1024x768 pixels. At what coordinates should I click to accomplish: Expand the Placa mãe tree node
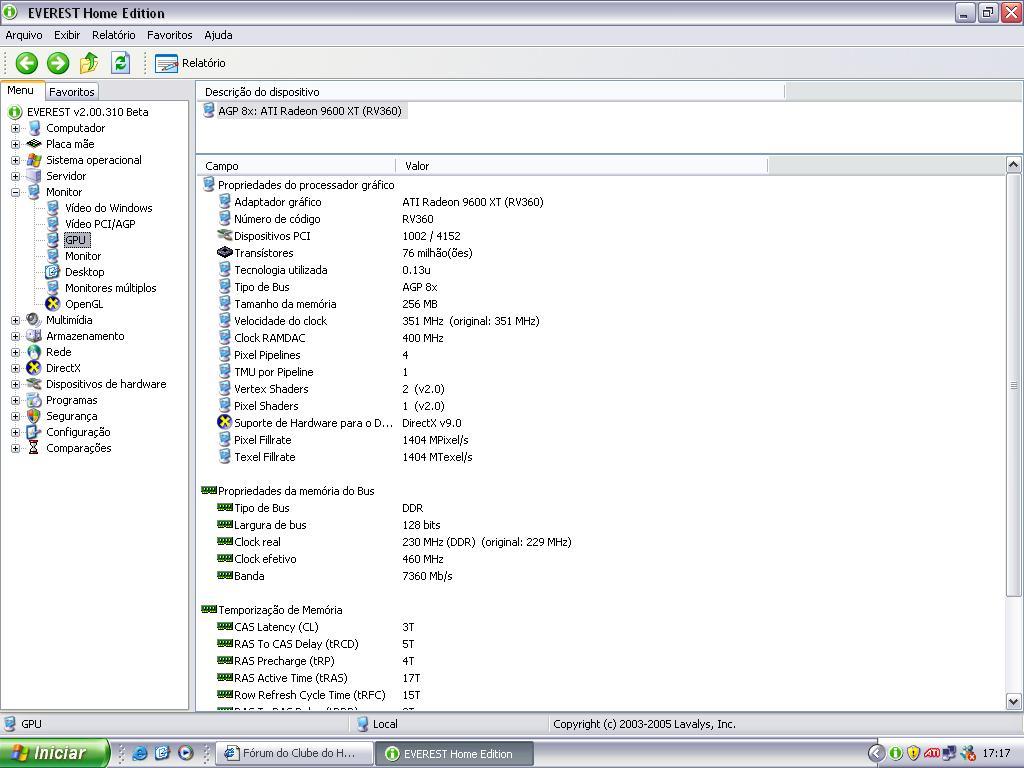coord(16,144)
